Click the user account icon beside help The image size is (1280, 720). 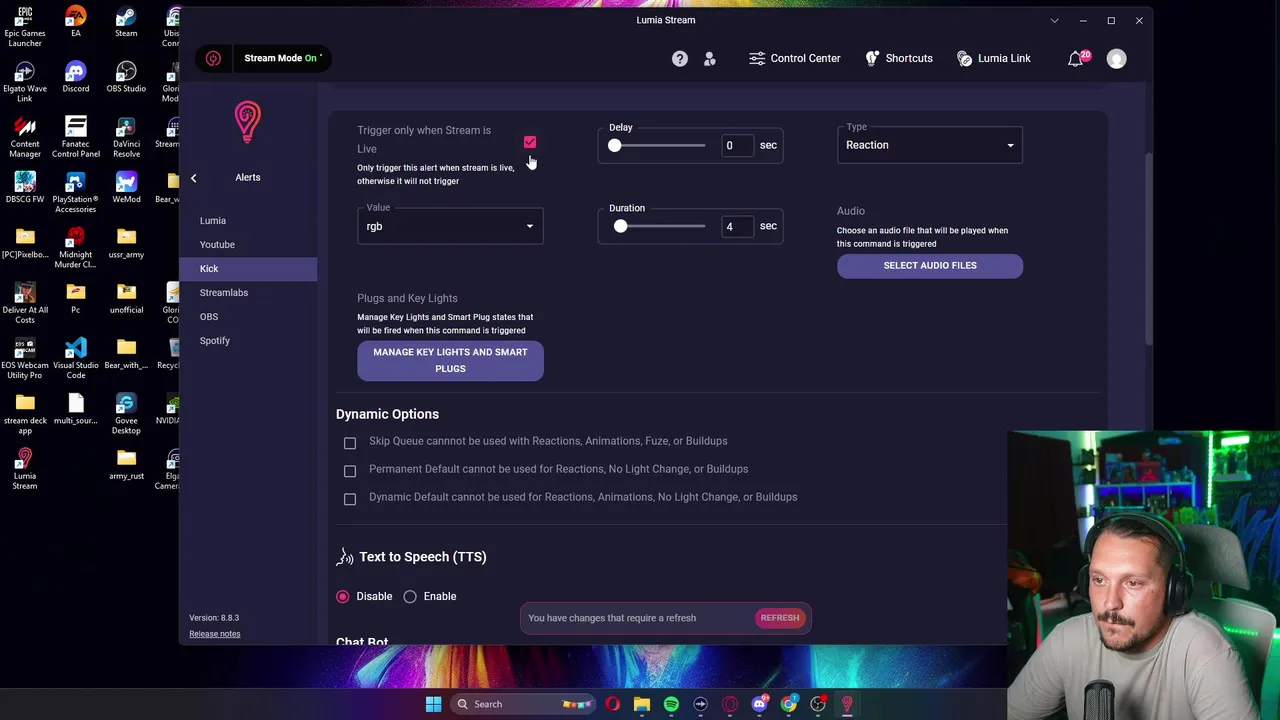710,59
